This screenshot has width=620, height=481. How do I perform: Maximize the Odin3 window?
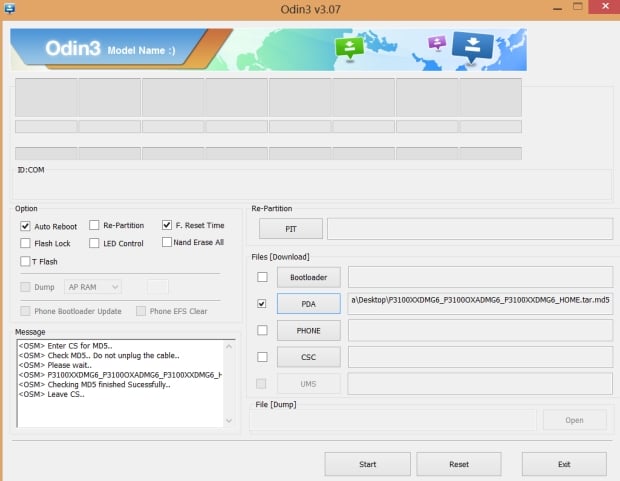click(578, 7)
